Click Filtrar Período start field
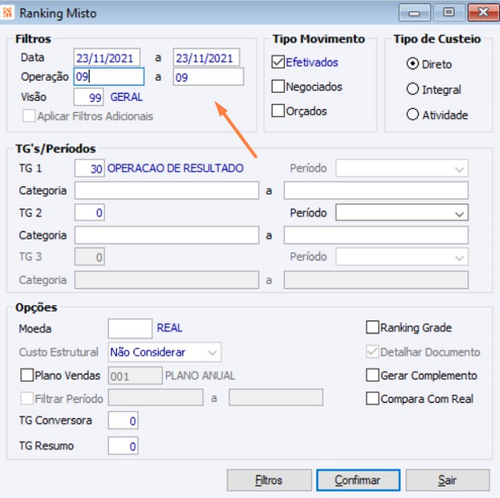 pyautogui.click(x=156, y=397)
